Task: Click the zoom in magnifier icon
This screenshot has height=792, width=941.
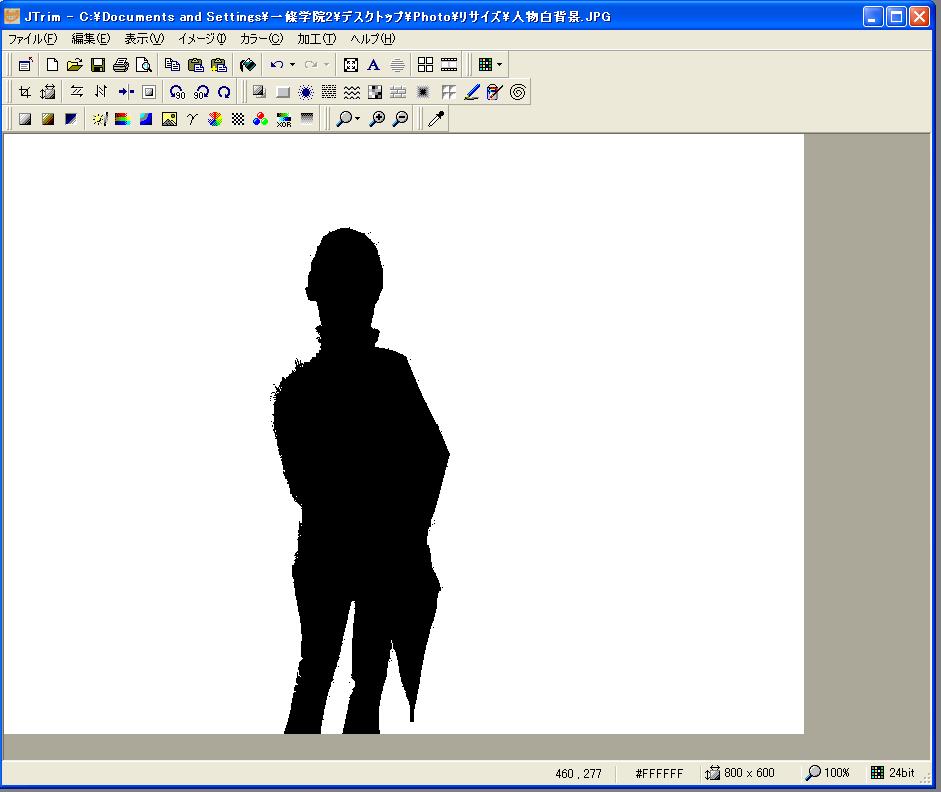Action: [x=377, y=119]
